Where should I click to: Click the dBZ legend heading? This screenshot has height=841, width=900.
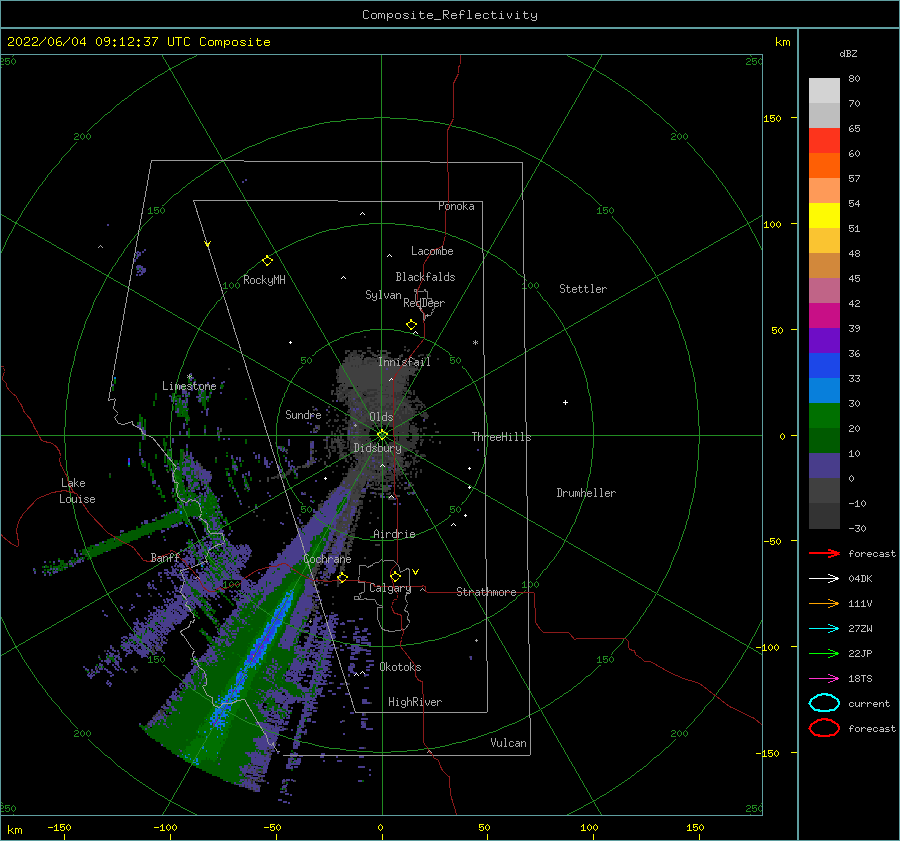tap(848, 53)
